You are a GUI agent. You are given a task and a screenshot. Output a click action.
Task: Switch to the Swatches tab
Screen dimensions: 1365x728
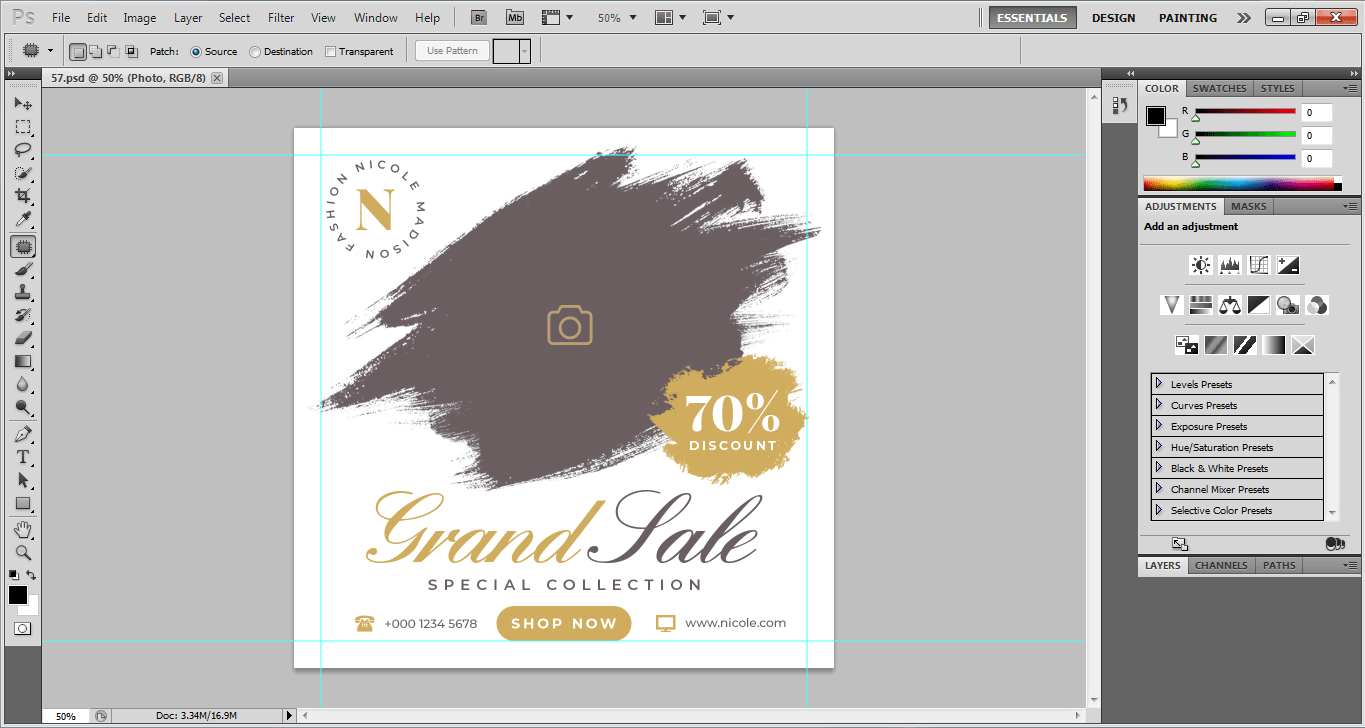pyautogui.click(x=1219, y=89)
